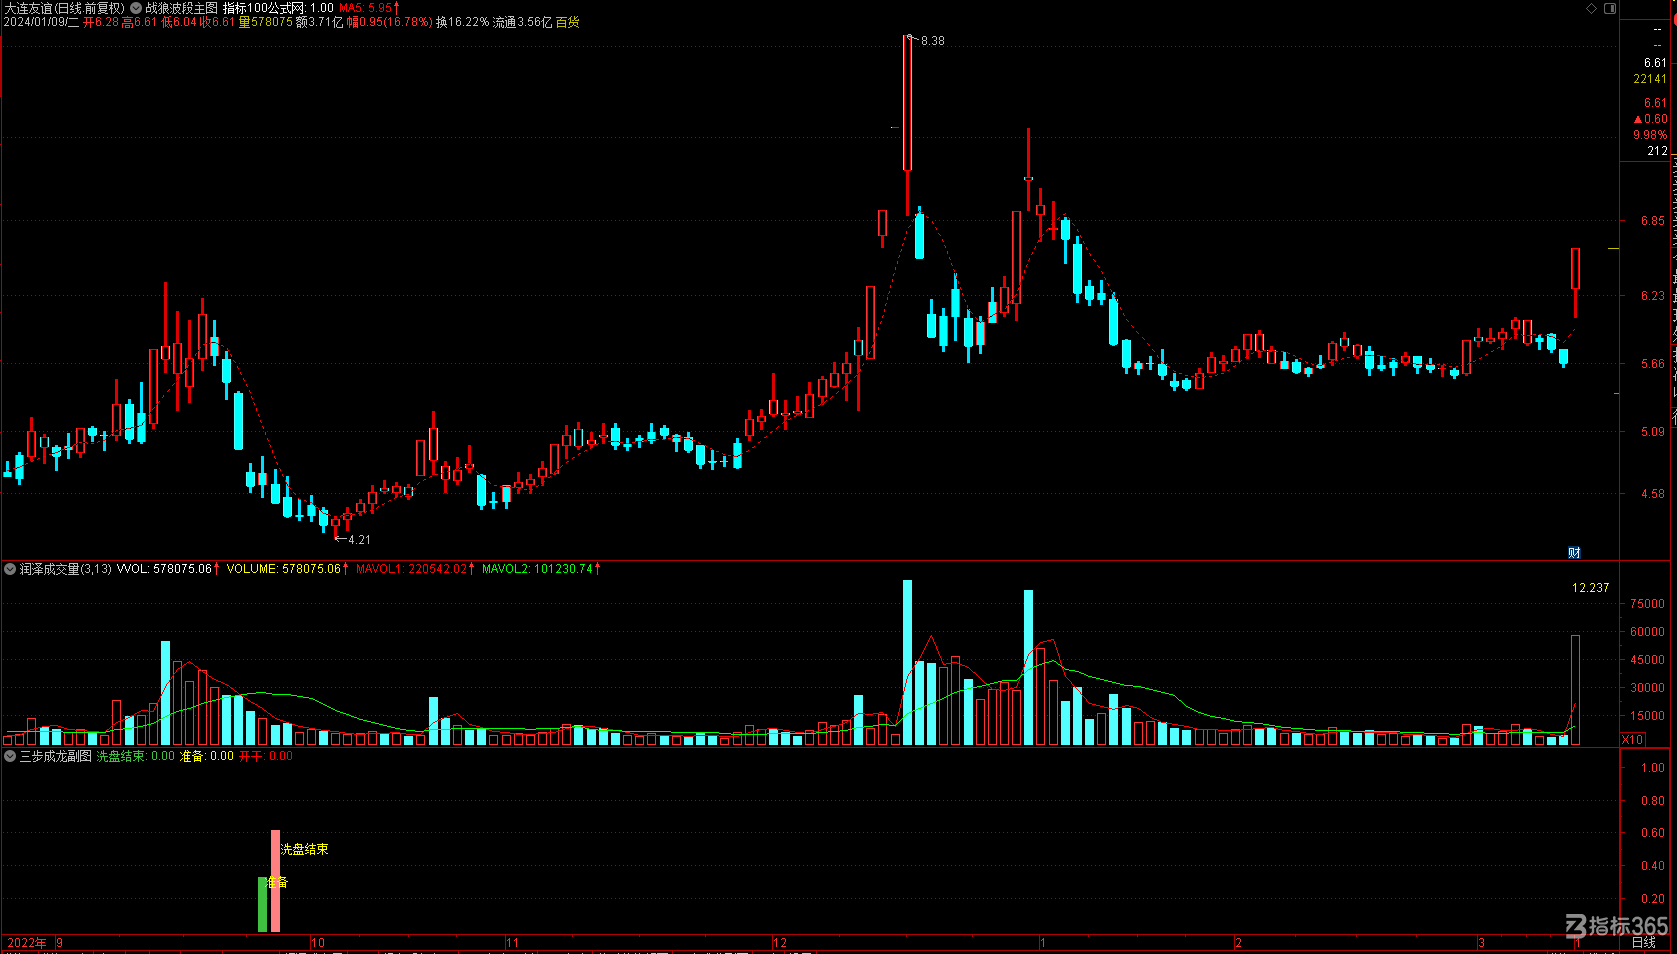Click the 2024/01/09/二 date label
Viewport: 1677px width, 954px height.
41,22
